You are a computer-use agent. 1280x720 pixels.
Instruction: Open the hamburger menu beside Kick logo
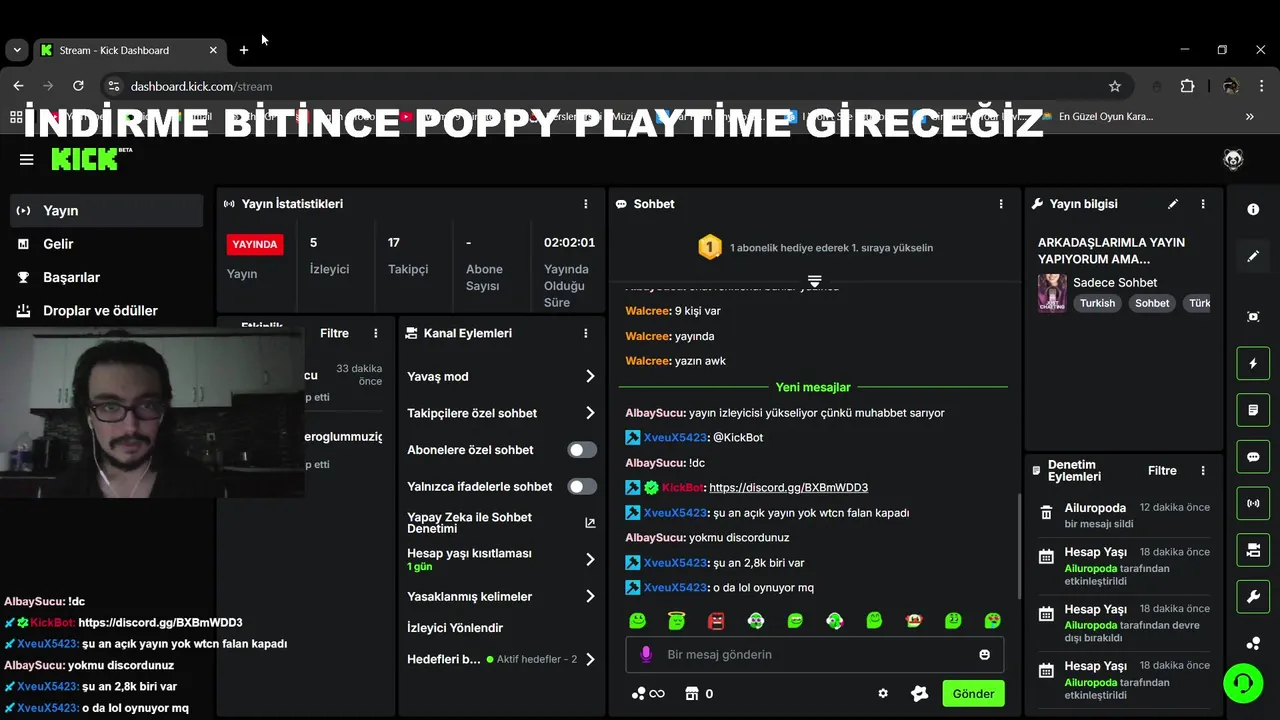[27, 159]
